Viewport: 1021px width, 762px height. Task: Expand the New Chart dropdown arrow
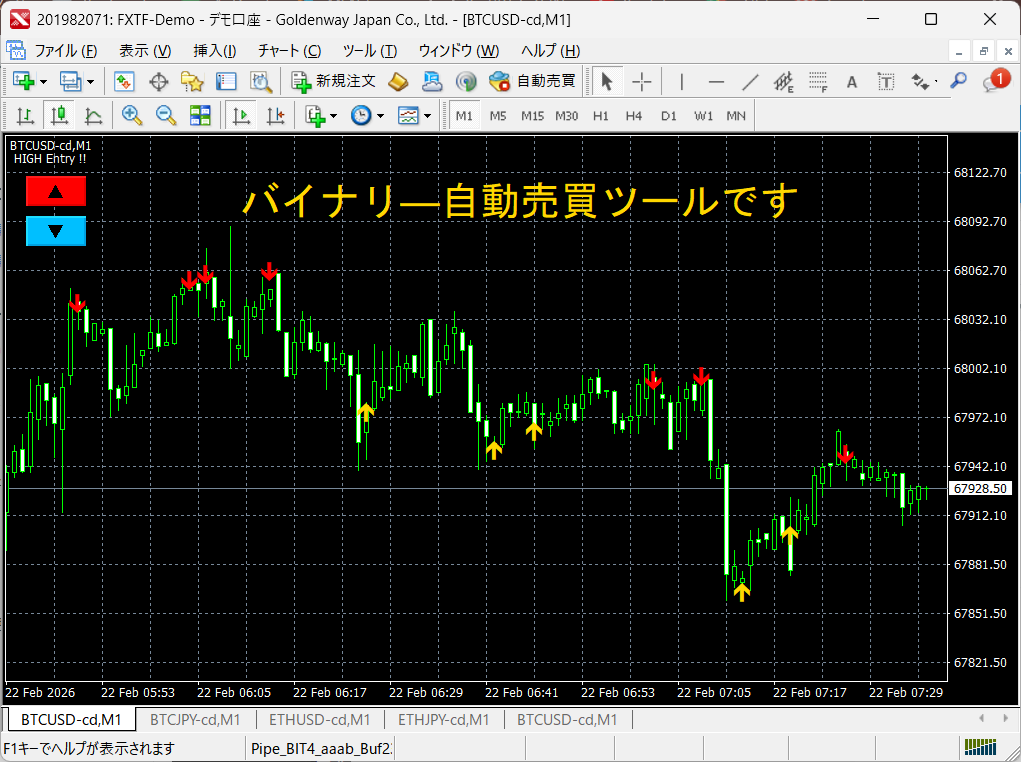(44, 82)
